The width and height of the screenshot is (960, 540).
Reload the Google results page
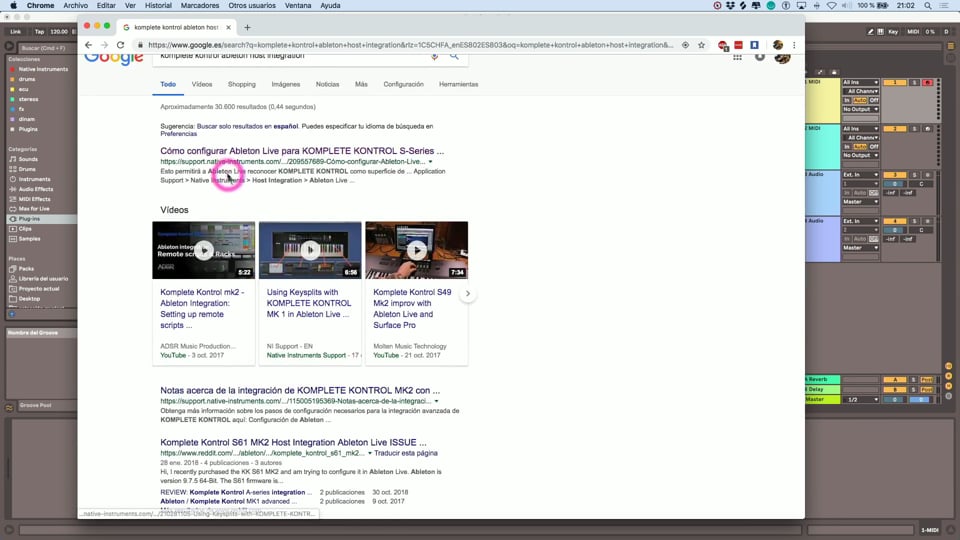click(121, 45)
